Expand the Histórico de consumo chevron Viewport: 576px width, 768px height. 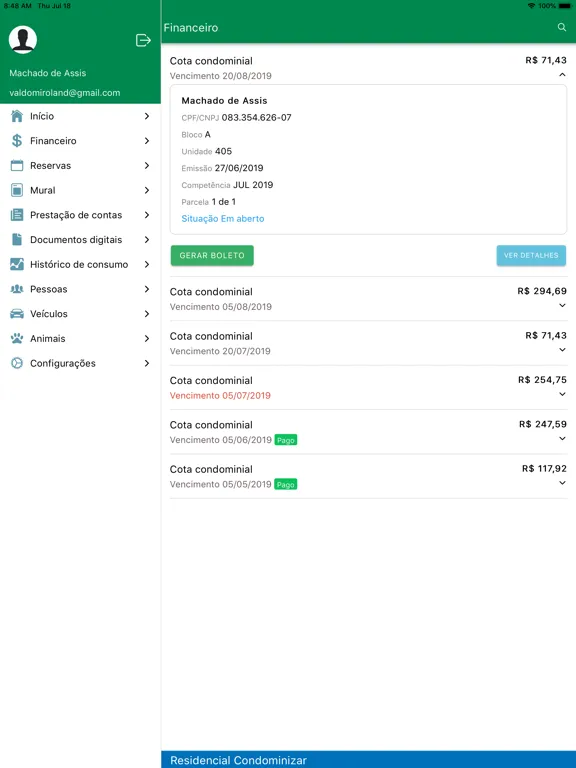point(147,264)
